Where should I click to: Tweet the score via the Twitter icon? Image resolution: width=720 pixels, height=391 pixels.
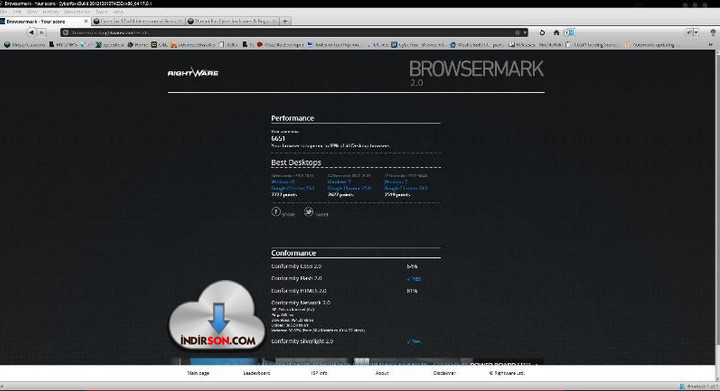[309, 212]
